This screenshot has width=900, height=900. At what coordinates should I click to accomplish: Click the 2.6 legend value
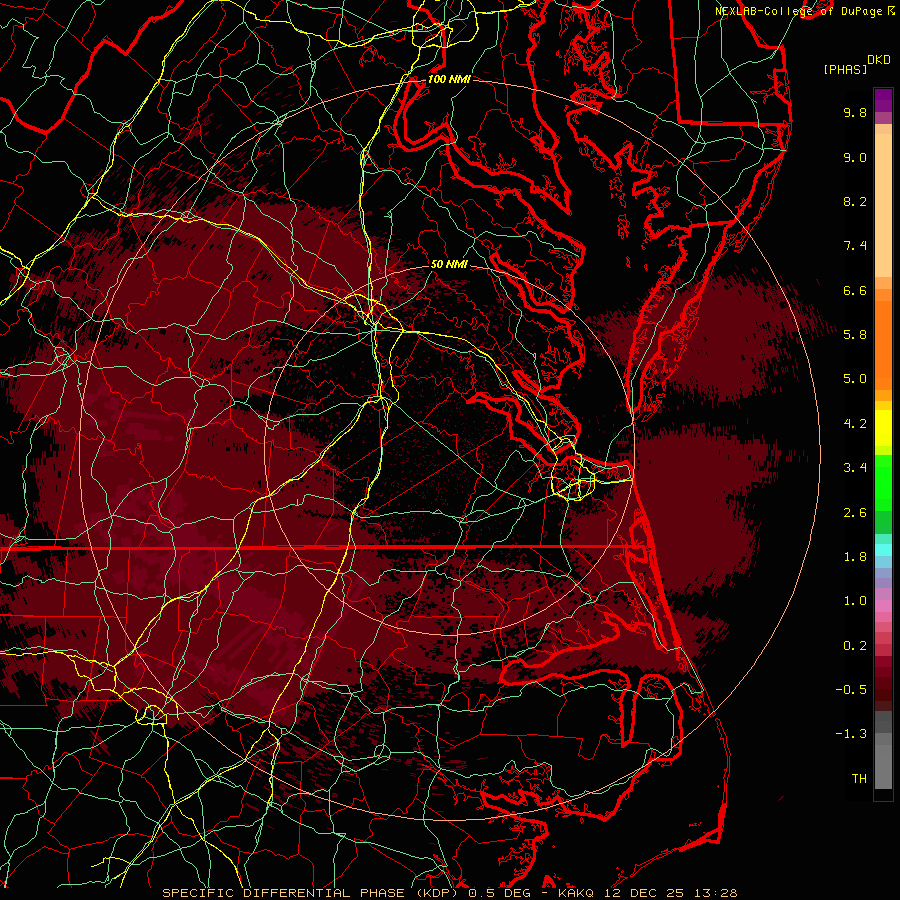pyautogui.click(x=855, y=513)
